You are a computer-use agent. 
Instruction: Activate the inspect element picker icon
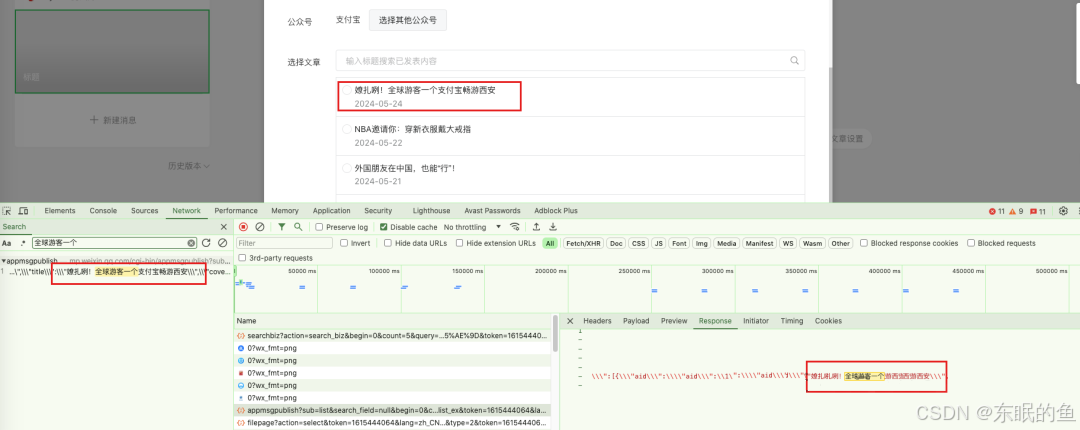pyautogui.click(x=7, y=211)
